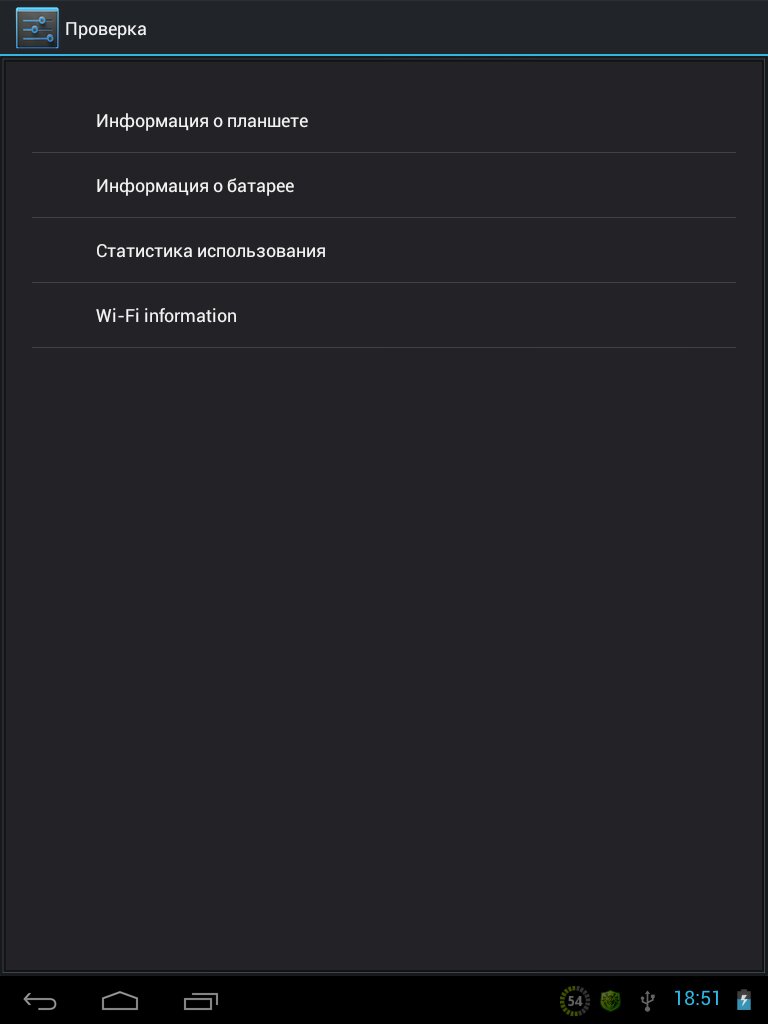Open the Recent apps overview
768x1024 pixels.
pyautogui.click(x=201, y=1000)
